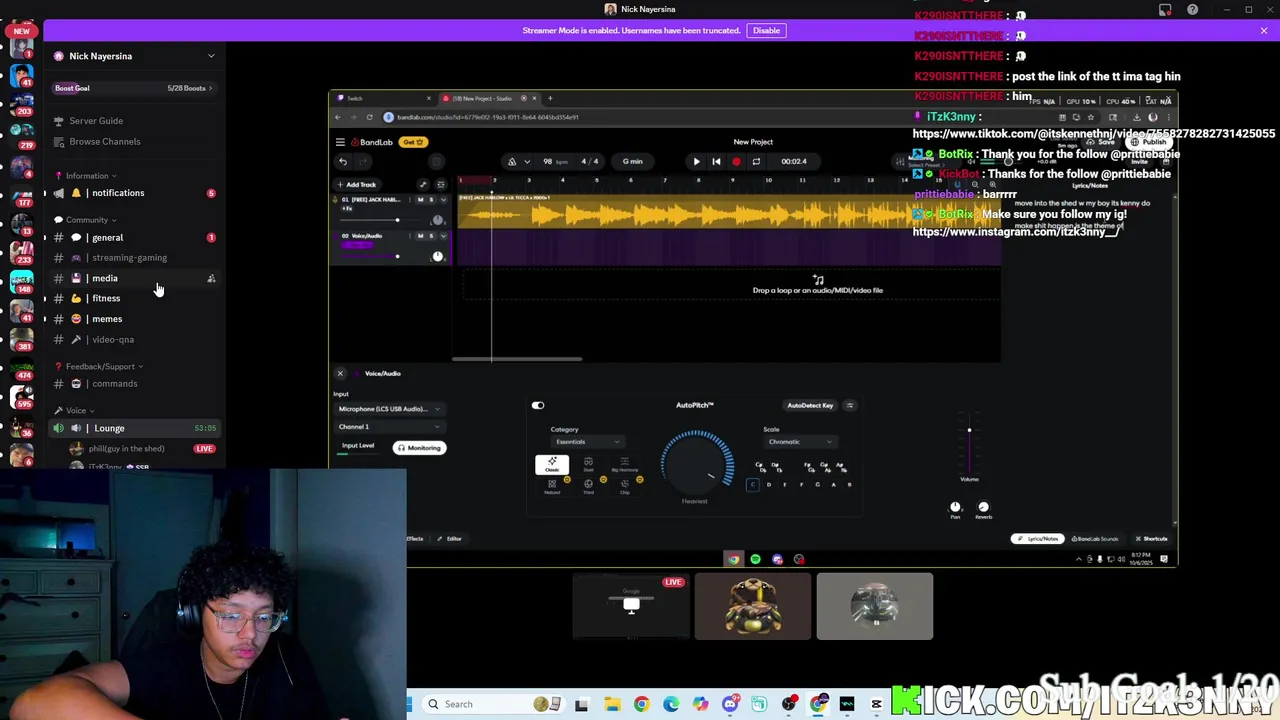Open the BandLab hamburger menu

pyautogui.click(x=340, y=142)
